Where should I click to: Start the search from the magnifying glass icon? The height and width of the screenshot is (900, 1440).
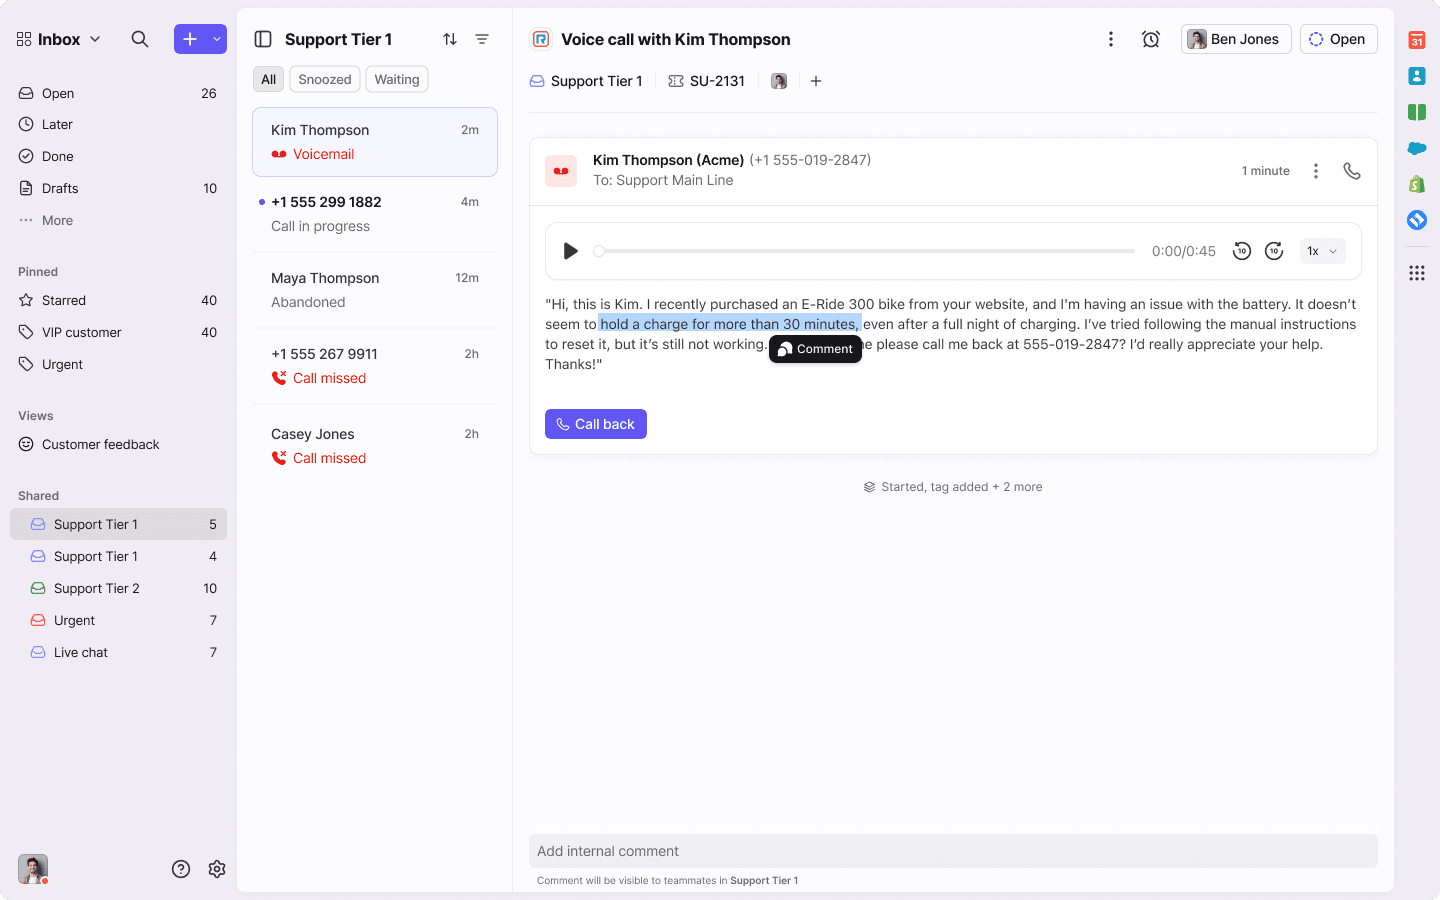(140, 38)
